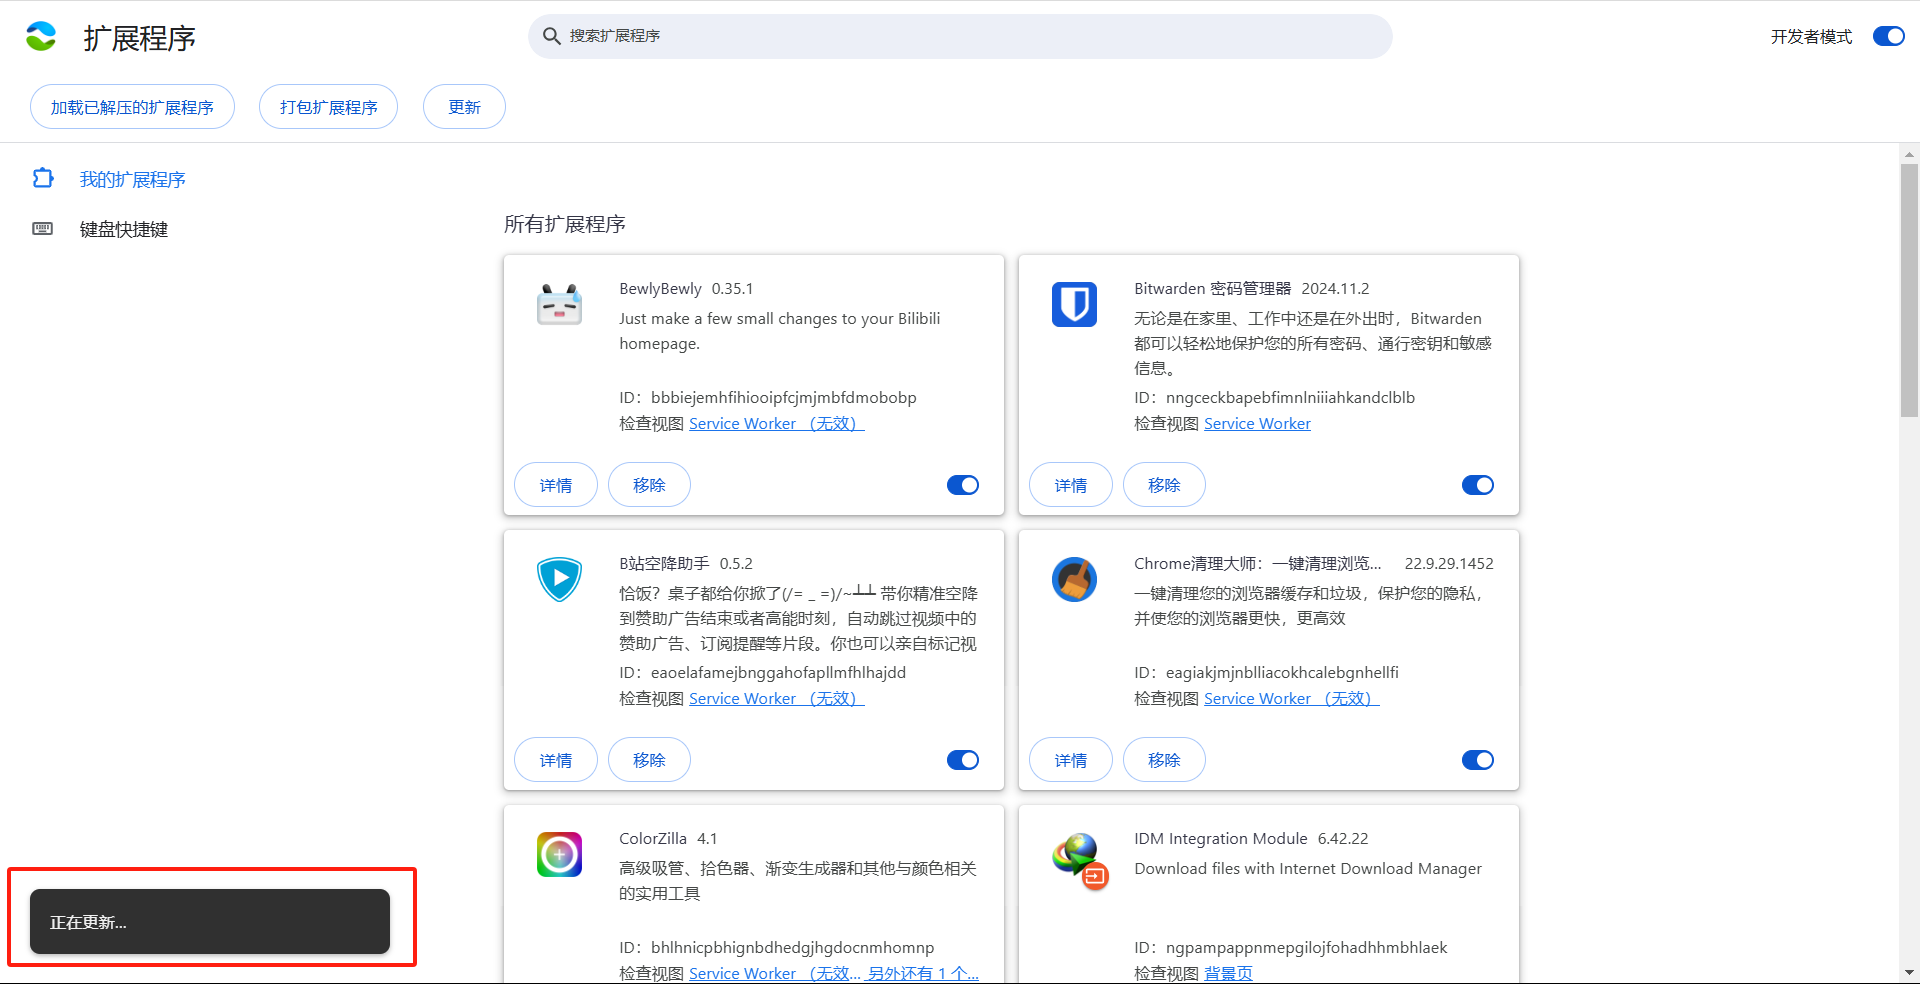Click the B站空降助手 play icon

559,579
